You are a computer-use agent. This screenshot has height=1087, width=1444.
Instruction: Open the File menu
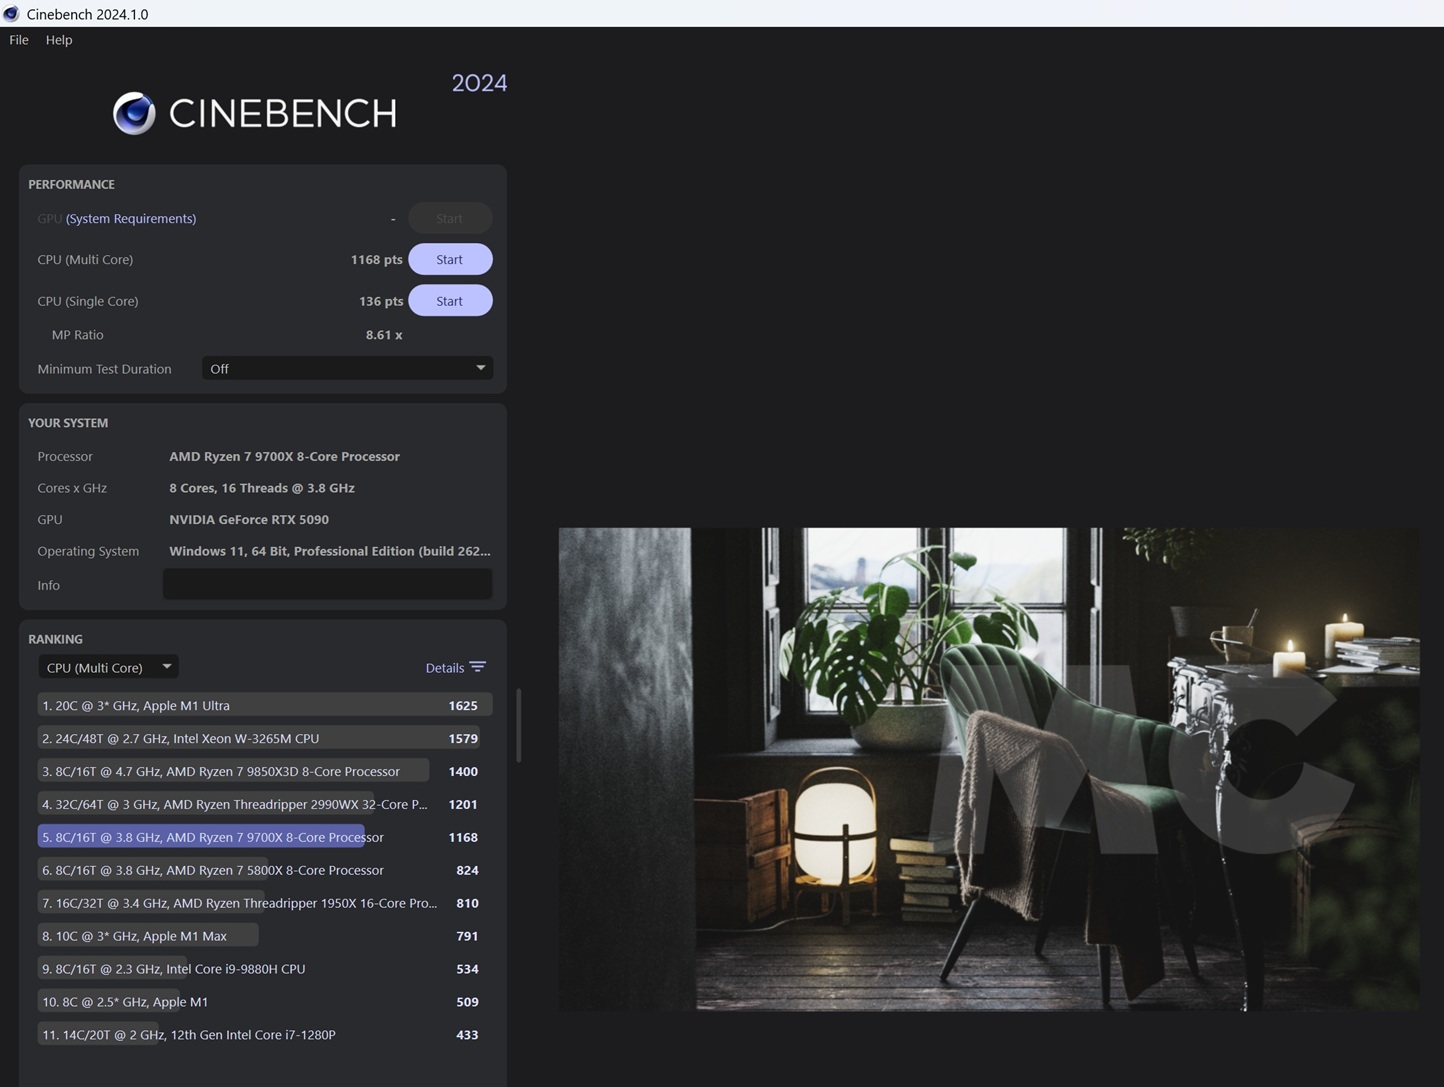point(19,40)
